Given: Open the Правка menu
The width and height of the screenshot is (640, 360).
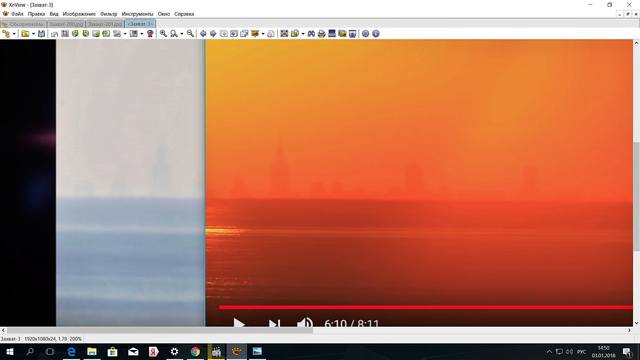Looking at the screenshot, I should point(36,14).
